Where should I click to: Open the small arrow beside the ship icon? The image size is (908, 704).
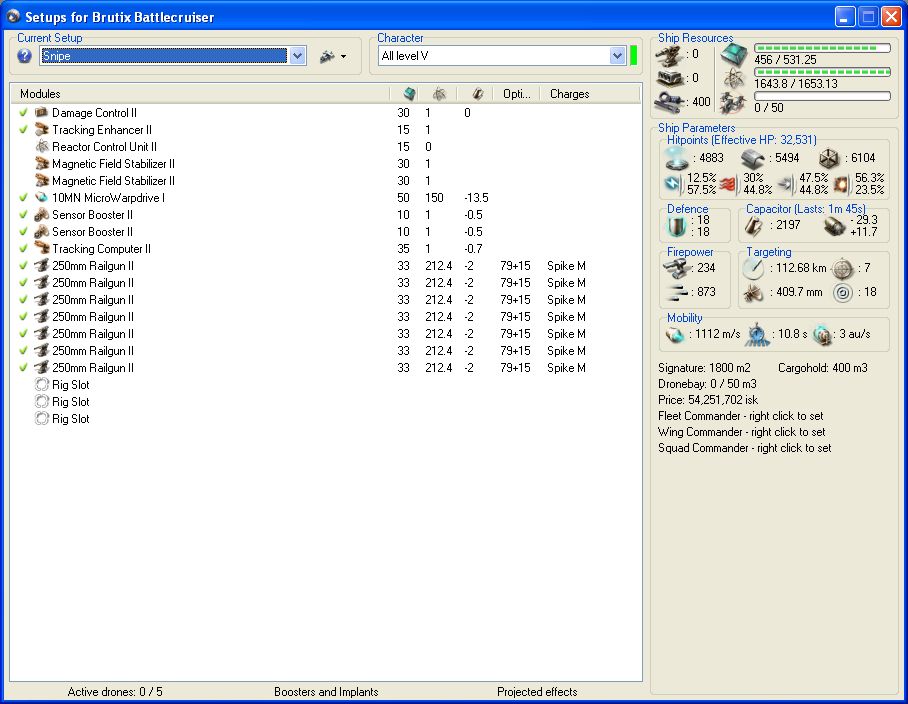click(x=343, y=57)
